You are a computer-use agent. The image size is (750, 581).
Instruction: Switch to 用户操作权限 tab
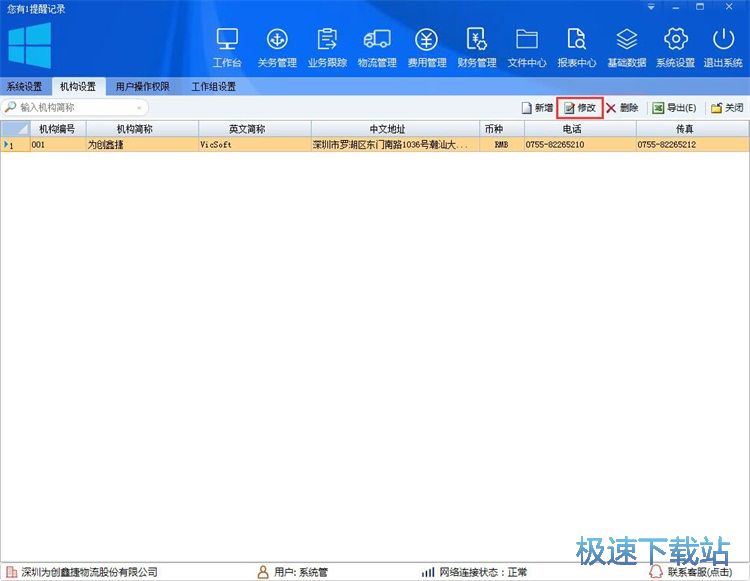tap(143, 87)
